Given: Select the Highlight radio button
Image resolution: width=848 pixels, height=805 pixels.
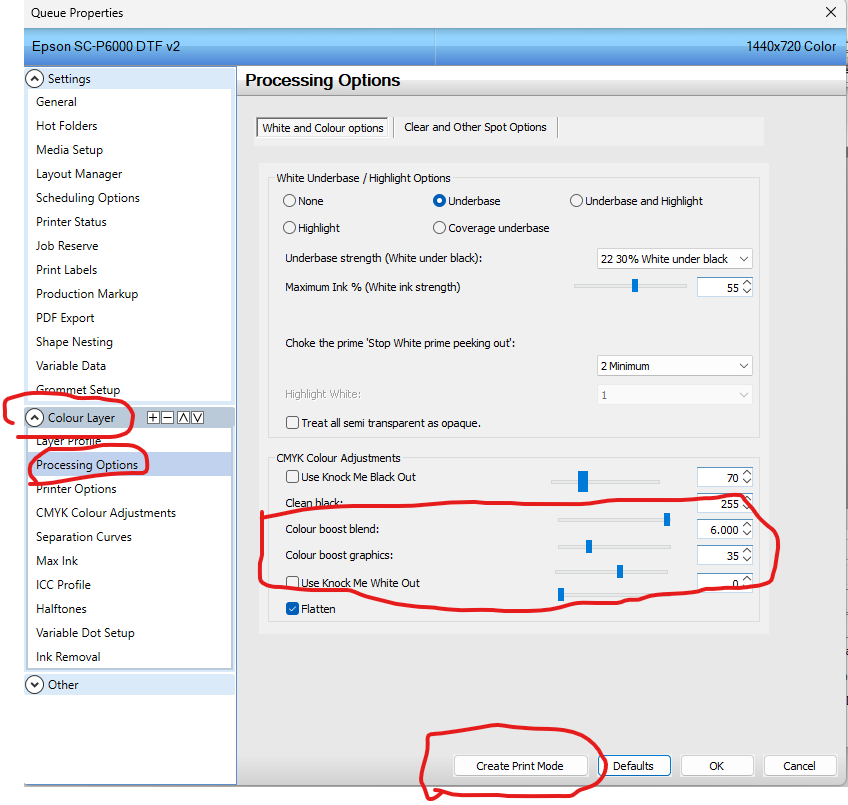Looking at the screenshot, I should click(289, 228).
